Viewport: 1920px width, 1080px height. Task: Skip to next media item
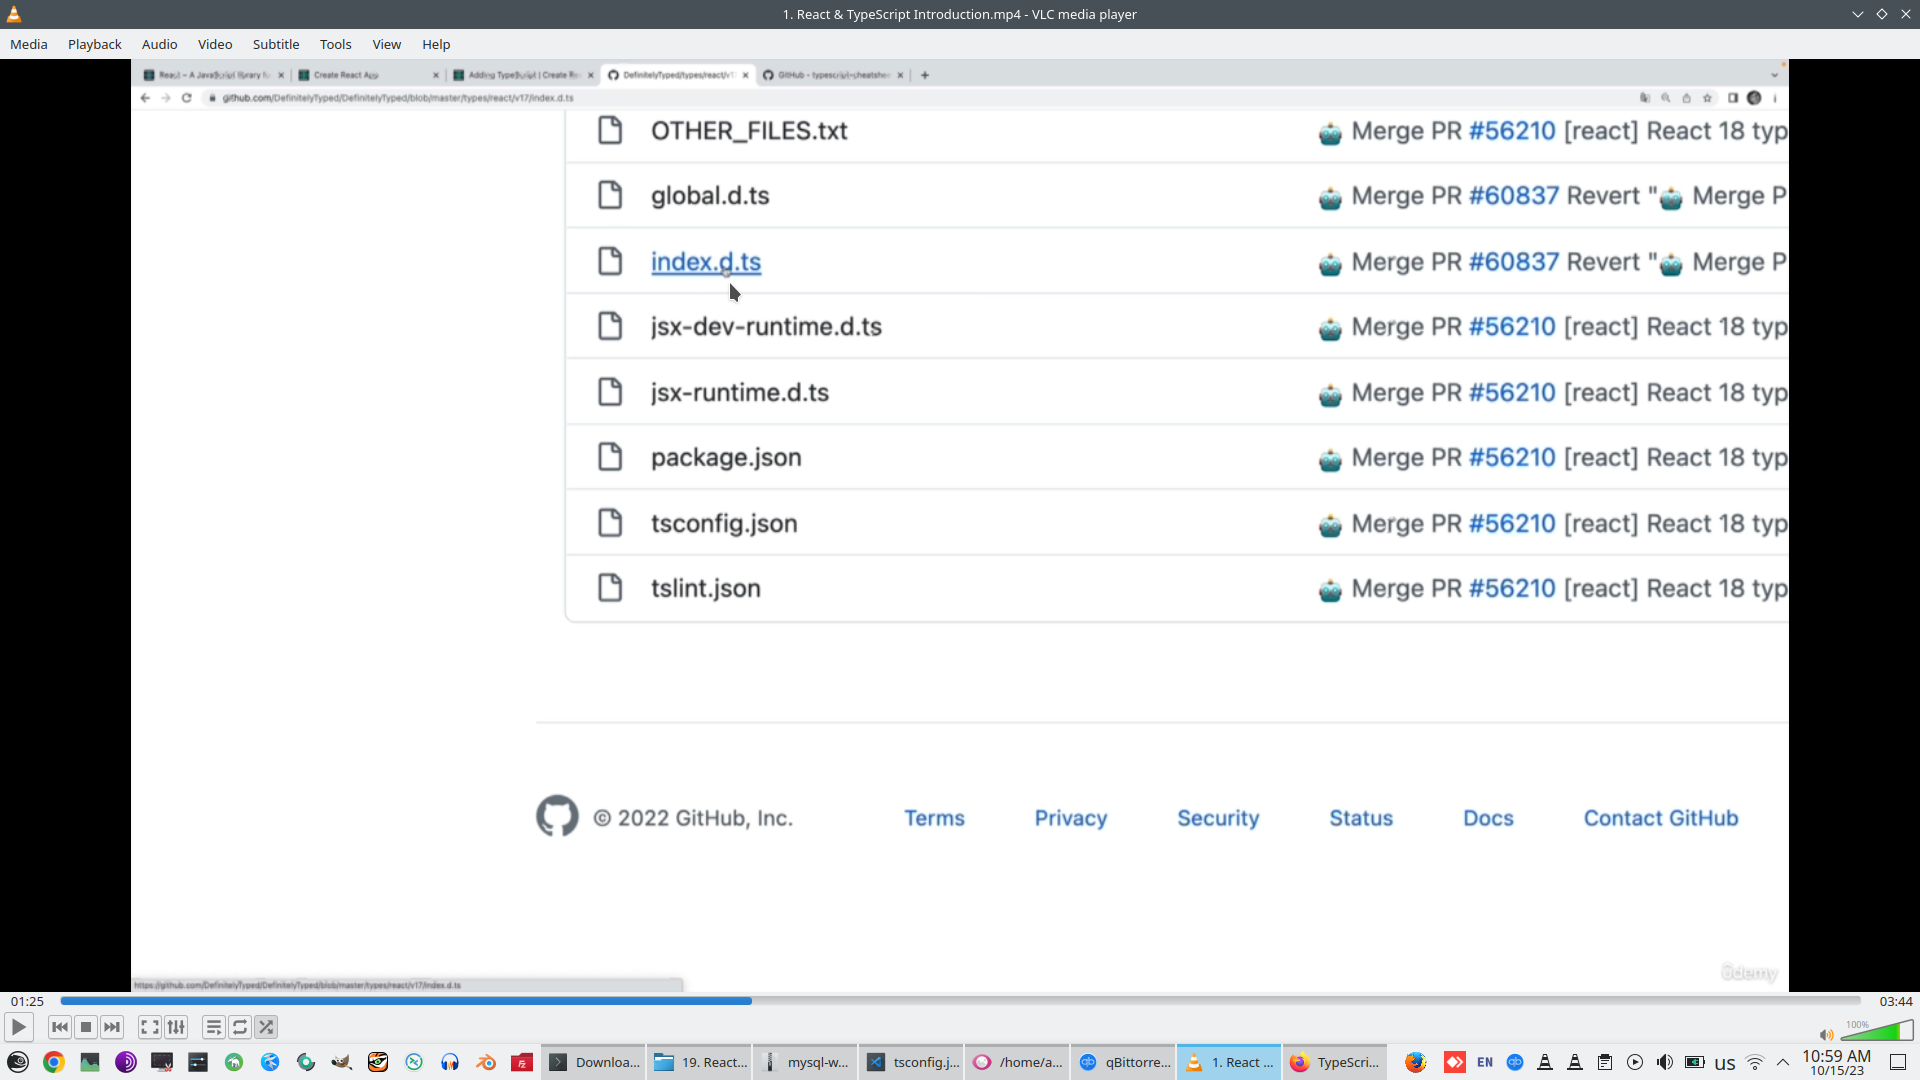tap(112, 1027)
